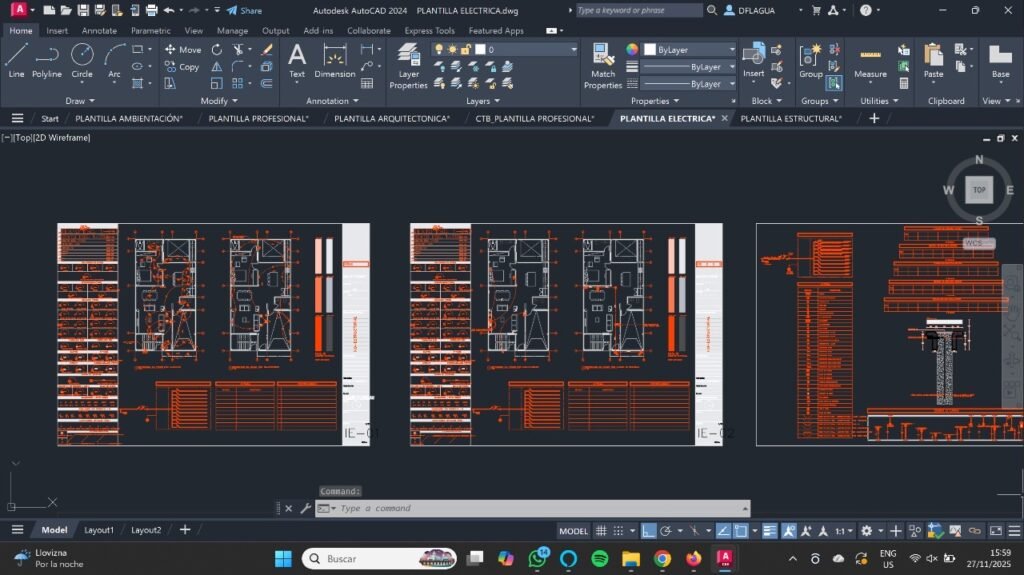Open the annotation scale 1:1 dropdown
The height and width of the screenshot is (575, 1024).
pyautogui.click(x=845, y=531)
